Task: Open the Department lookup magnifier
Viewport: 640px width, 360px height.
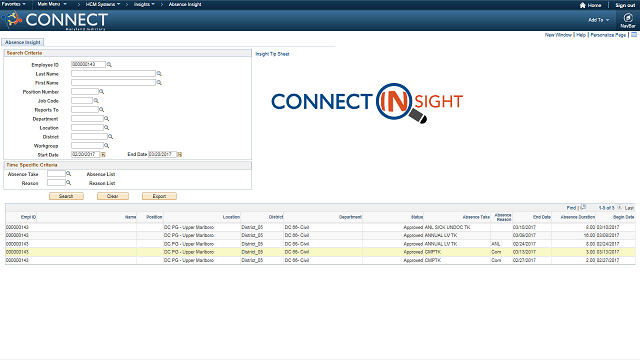Action: 107,119
